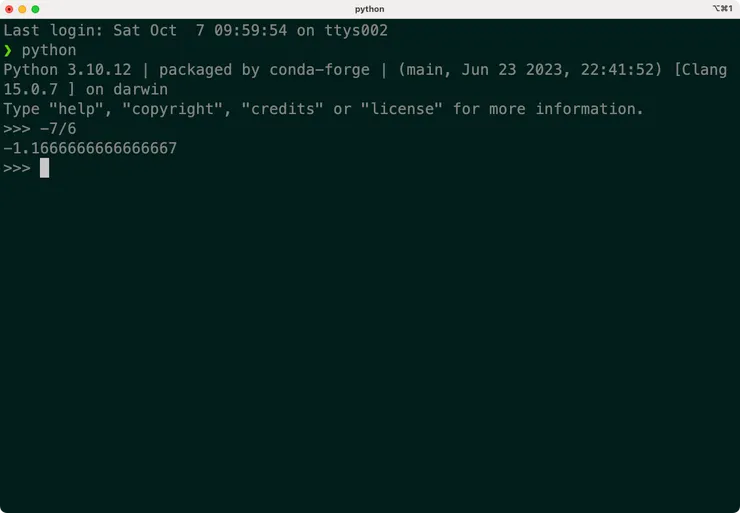The height and width of the screenshot is (513, 740).
Task: Click the green shell prompt arrow
Action: tap(8, 50)
